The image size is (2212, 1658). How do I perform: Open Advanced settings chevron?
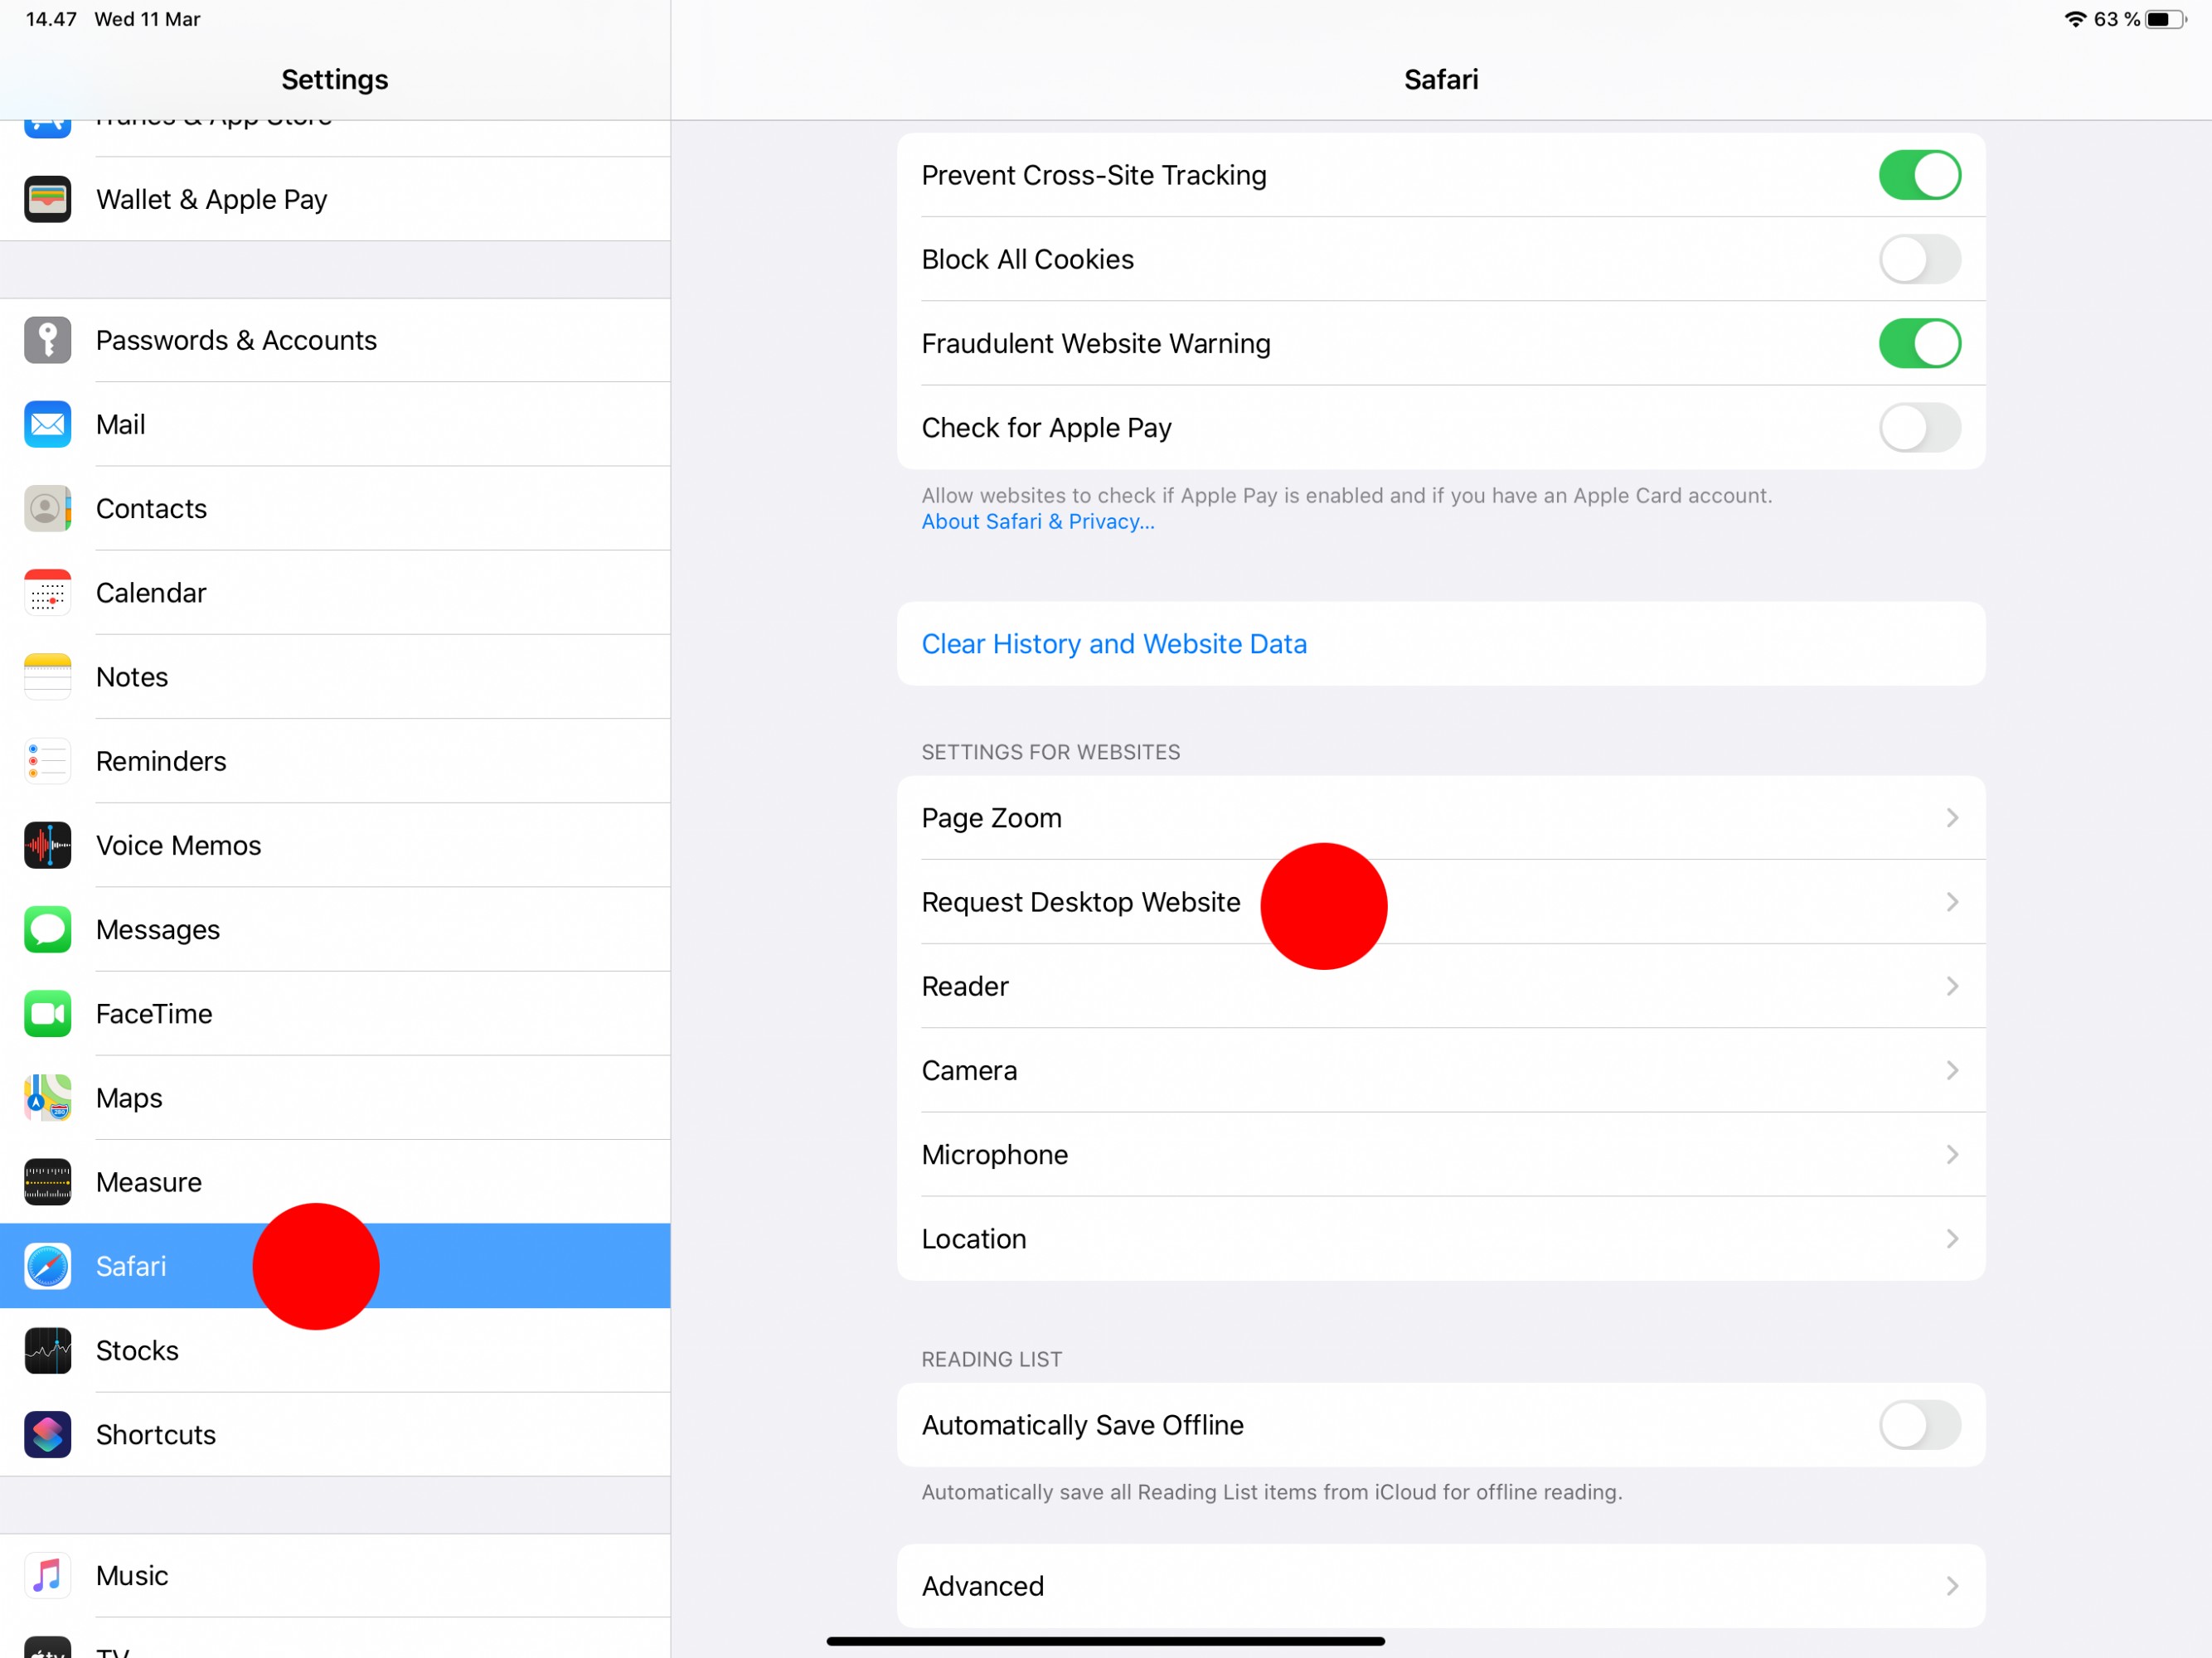click(x=1952, y=1585)
